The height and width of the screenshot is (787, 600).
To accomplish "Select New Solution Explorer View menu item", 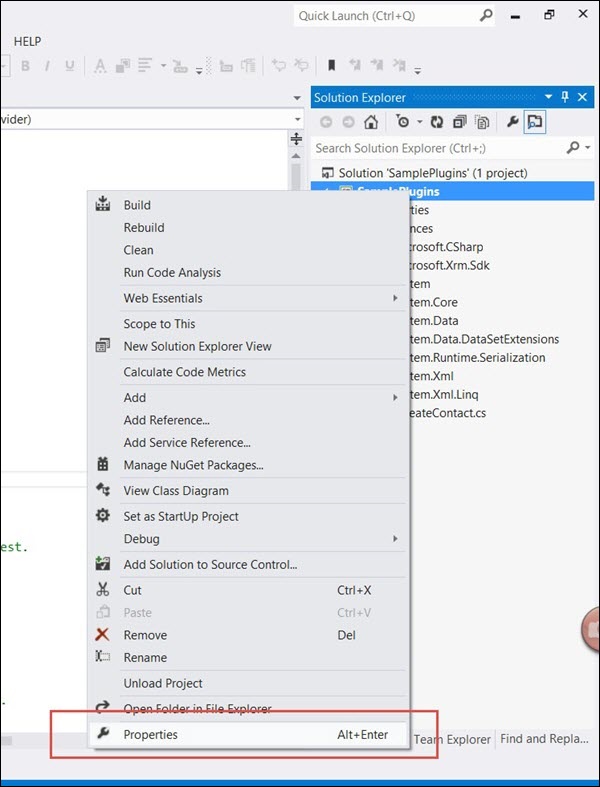I will click(x=249, y=346).
